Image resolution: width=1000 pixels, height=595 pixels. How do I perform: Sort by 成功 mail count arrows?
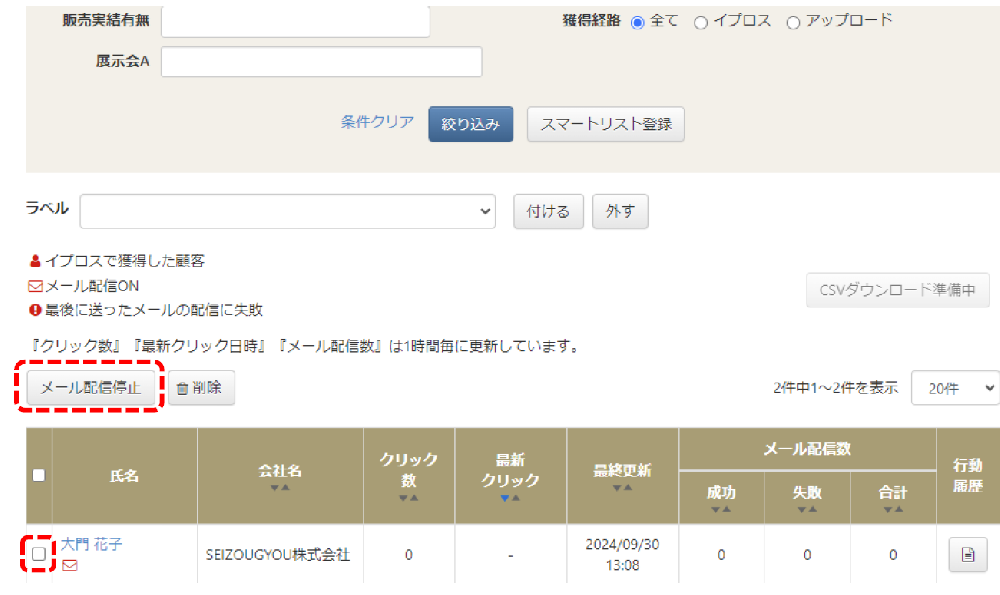[720, 509]
